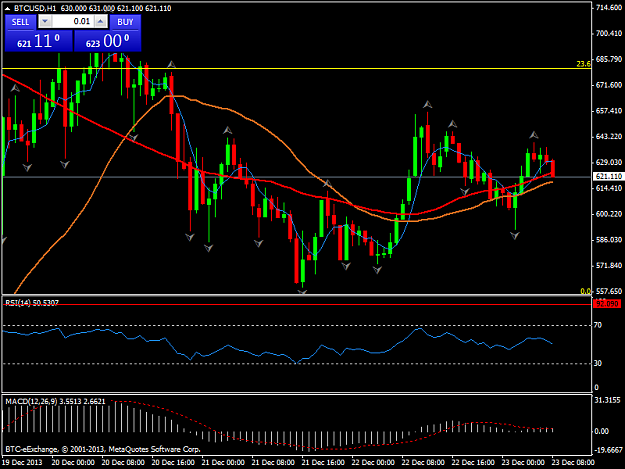Click the 700.410 price scale label
Viewport: 625px width, 469px height.
609,33
